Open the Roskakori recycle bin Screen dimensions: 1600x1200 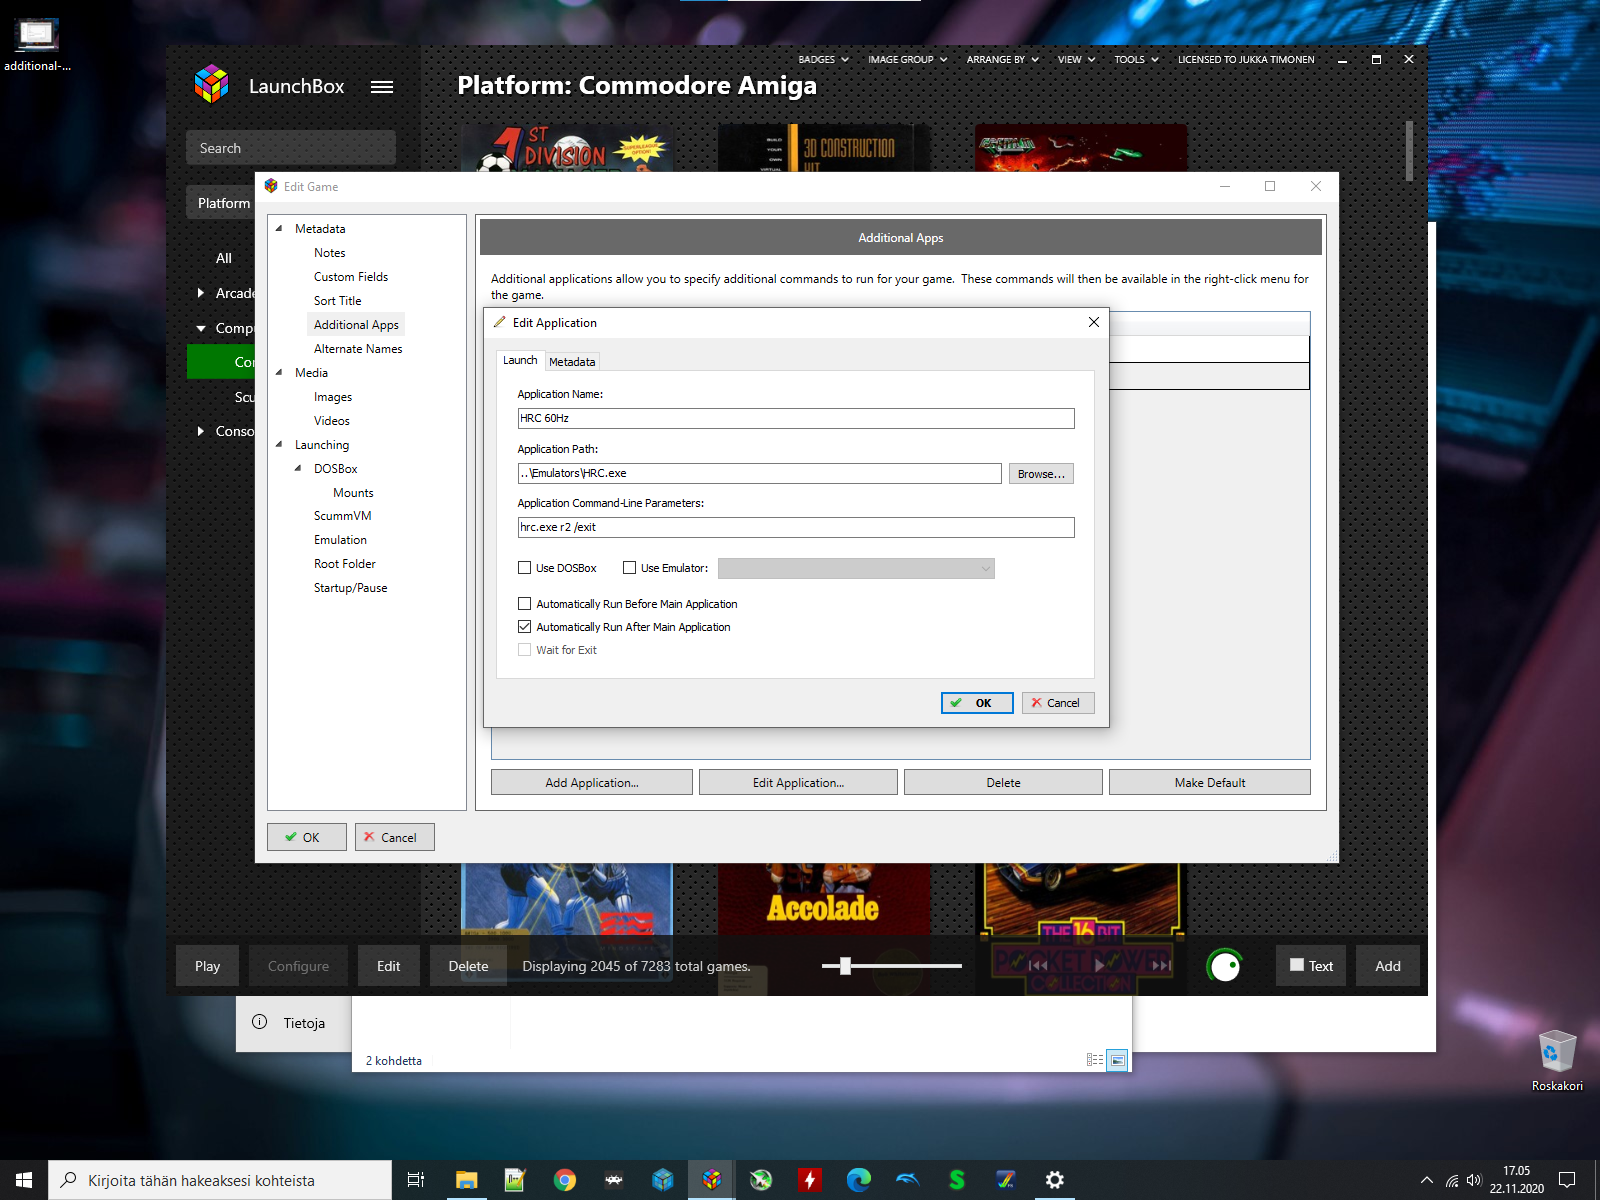[x=1557, y=1060]
